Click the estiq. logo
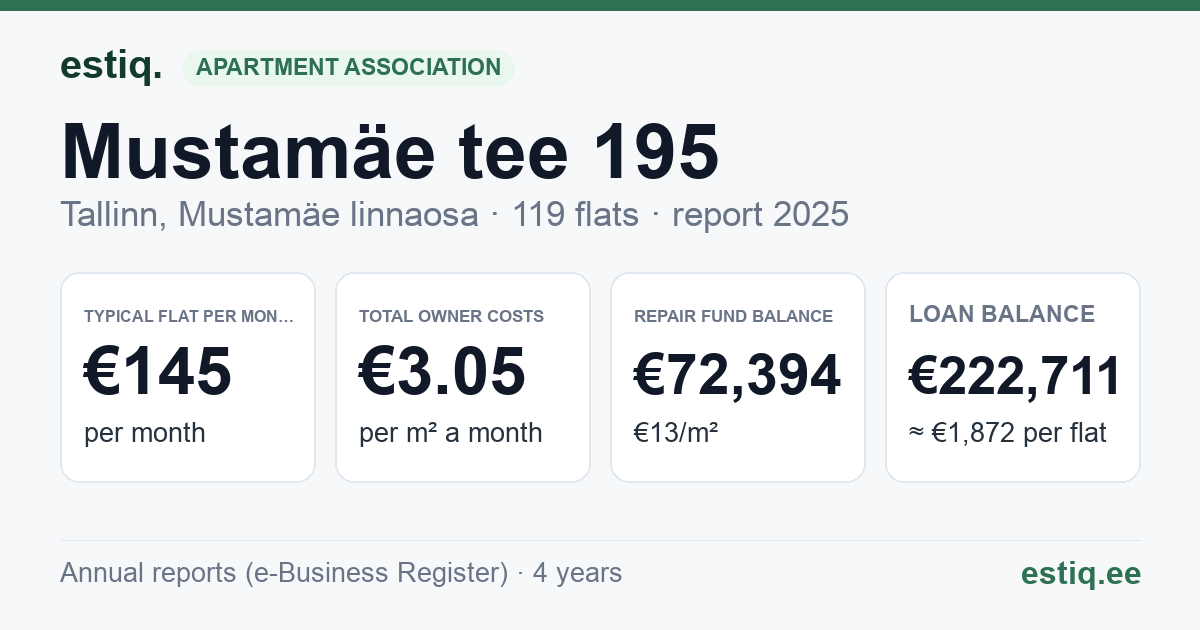 (111, 66)
